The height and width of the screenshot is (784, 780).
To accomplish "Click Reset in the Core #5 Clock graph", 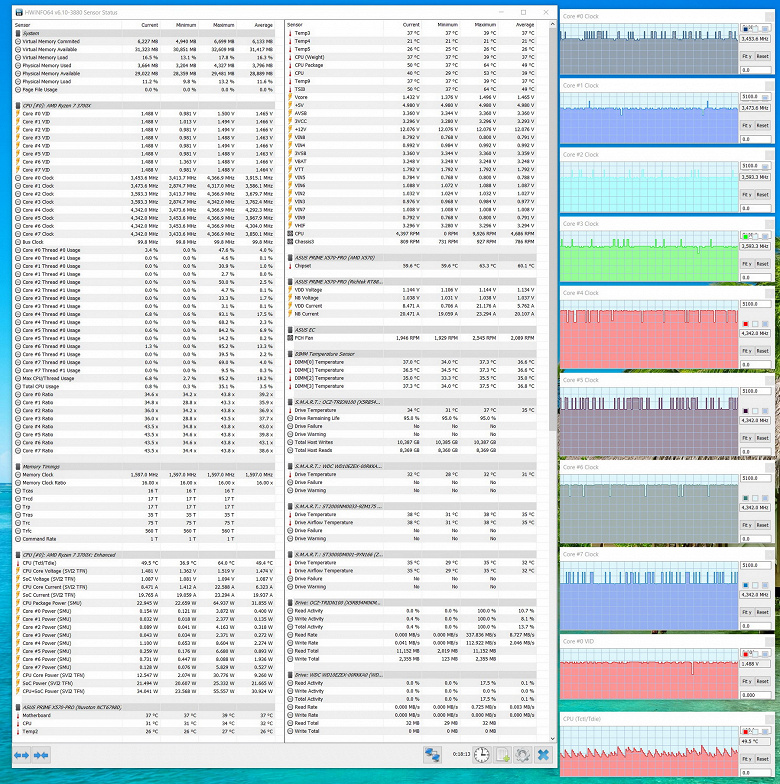I will tap(762, 438).
